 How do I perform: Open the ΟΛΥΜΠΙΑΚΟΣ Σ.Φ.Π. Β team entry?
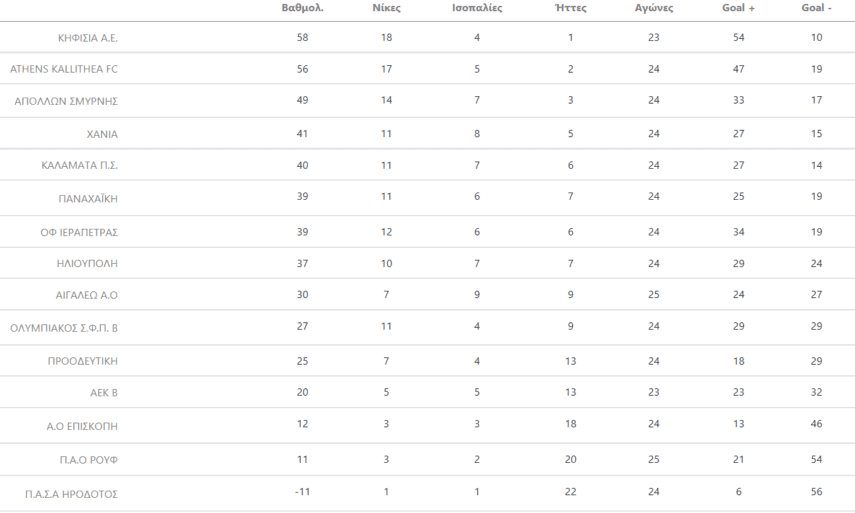click(64, 327)
